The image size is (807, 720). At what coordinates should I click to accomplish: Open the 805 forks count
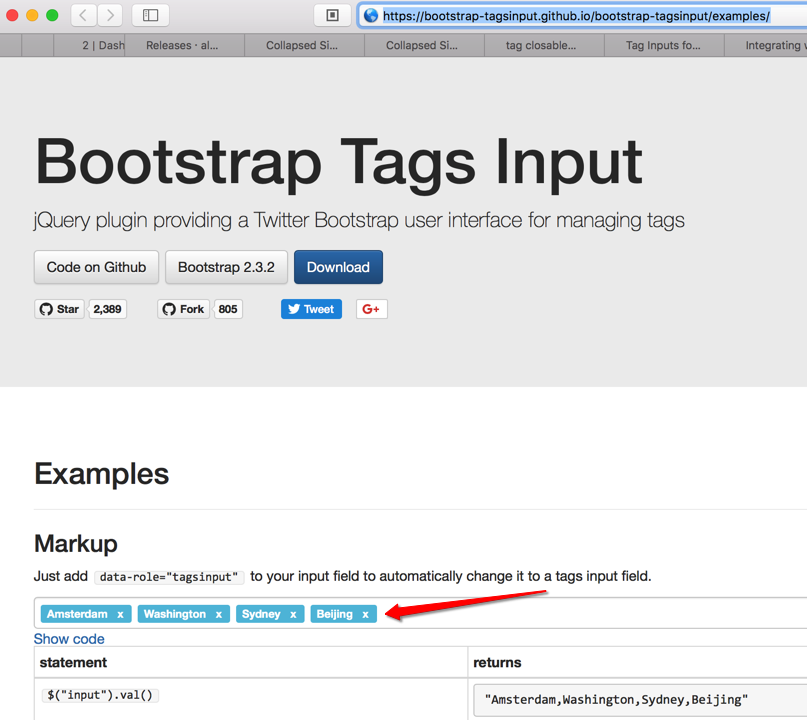227,309
